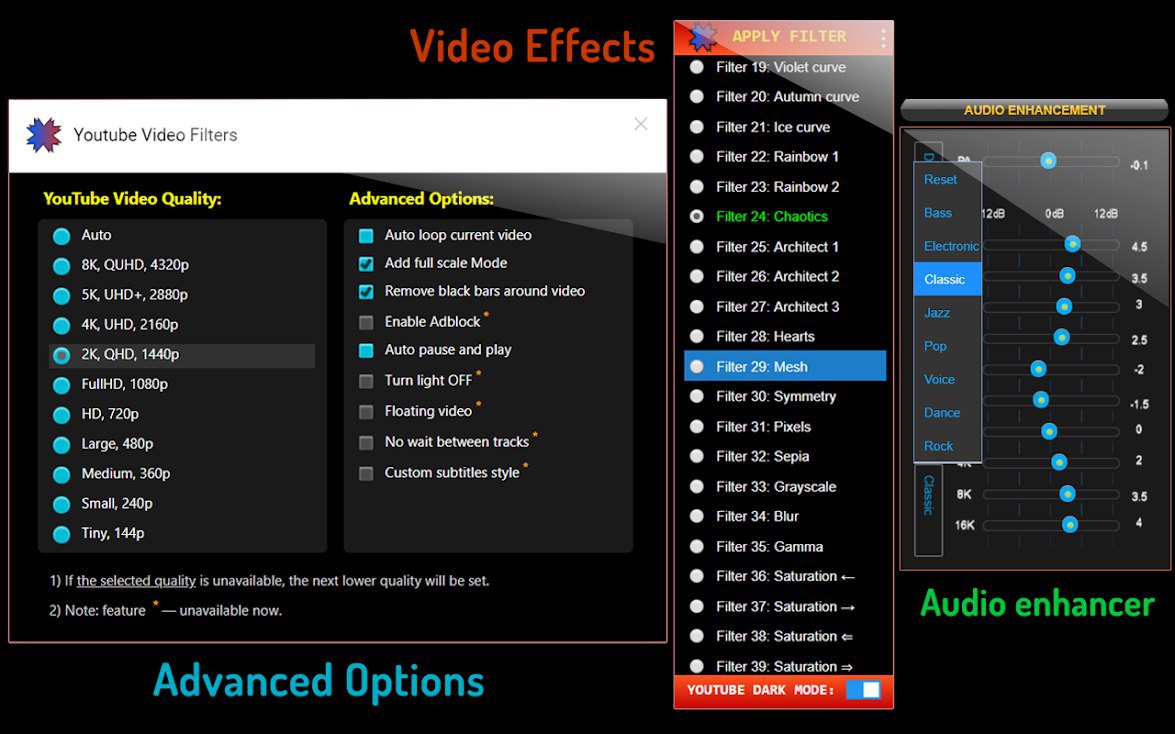Screen dimensions: 1175x734
Task: Click the Audio Enhancement header bar
Action: point(1034,110)
